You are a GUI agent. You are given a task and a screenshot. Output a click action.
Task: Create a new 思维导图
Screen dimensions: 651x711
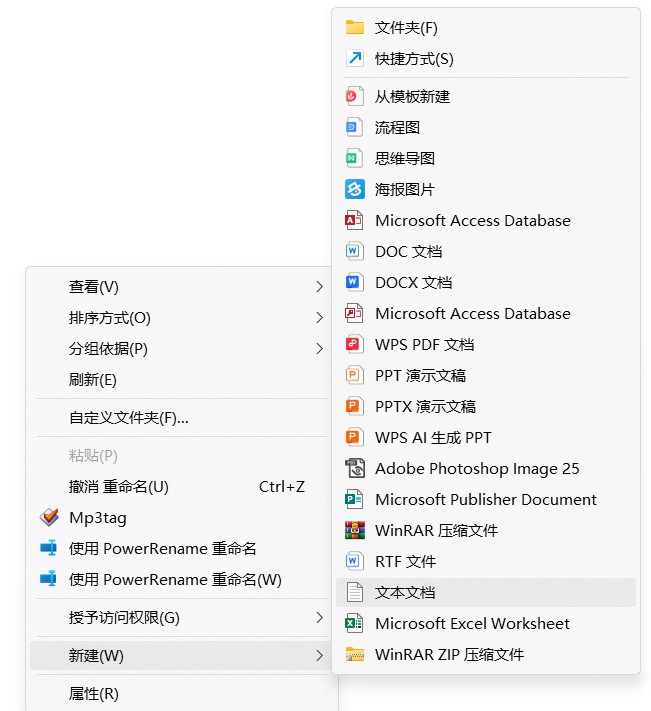[486, 158]
